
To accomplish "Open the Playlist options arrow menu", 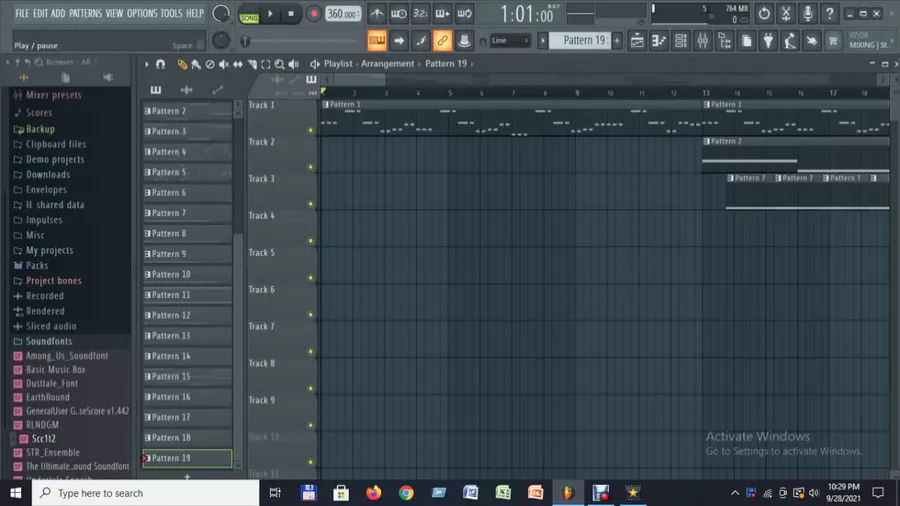I will pos(146,64).
